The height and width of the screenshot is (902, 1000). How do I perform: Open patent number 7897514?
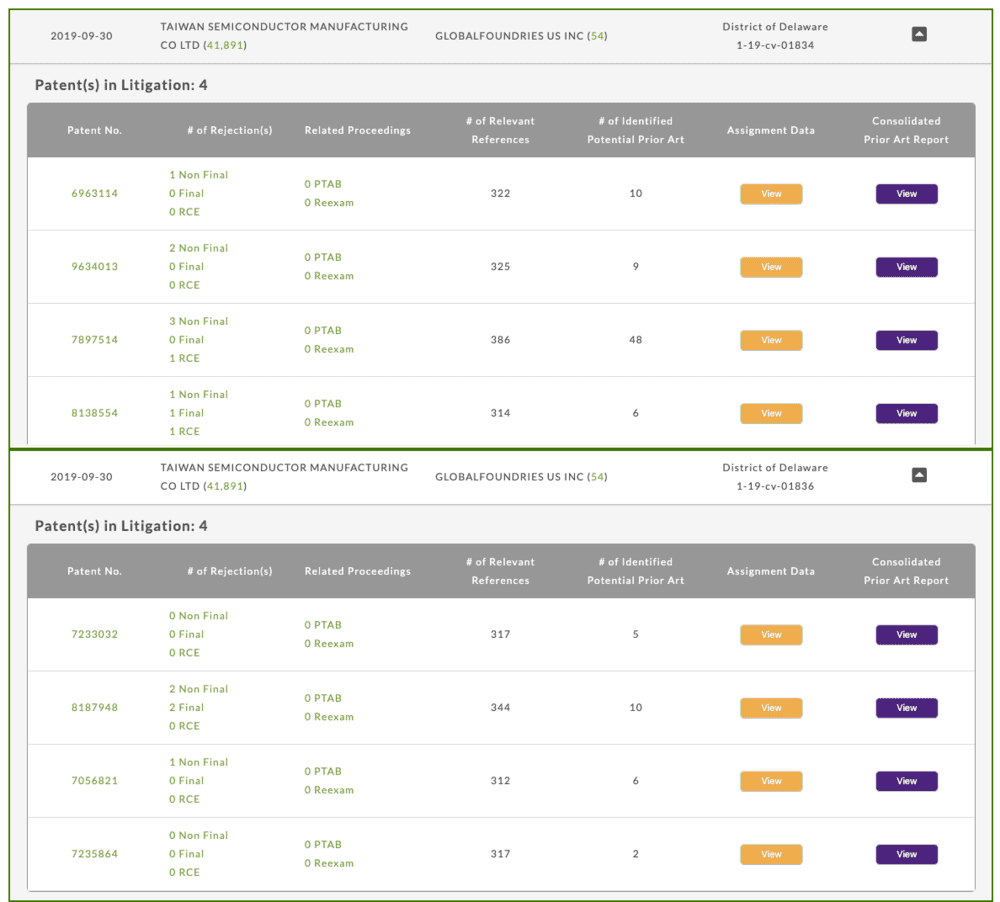[x=94, y=340]
